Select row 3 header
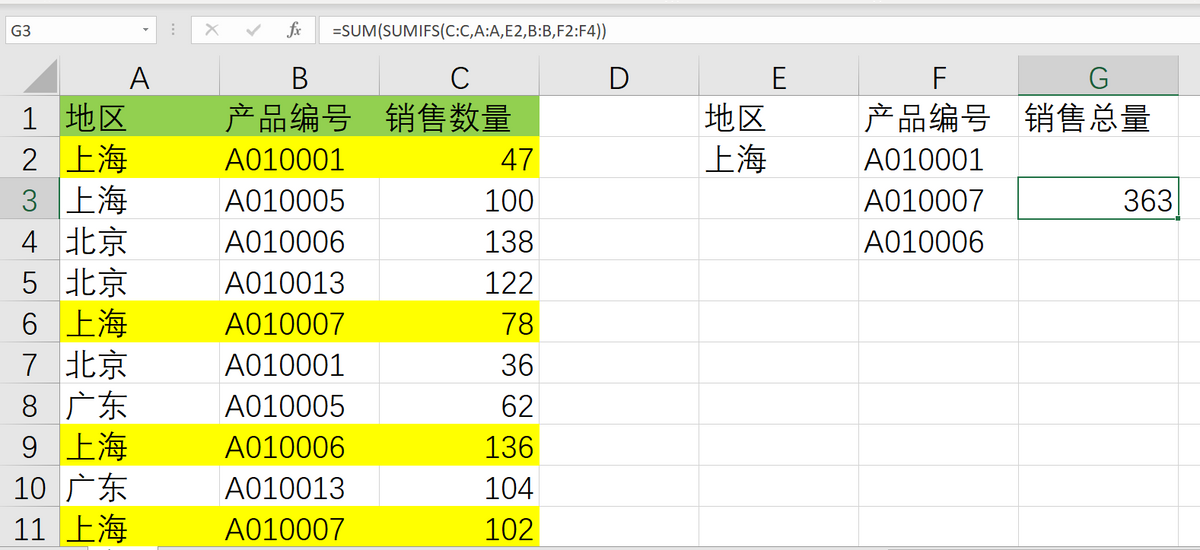1200x550 pixels. pyautogui.click(x=29, y=200)
